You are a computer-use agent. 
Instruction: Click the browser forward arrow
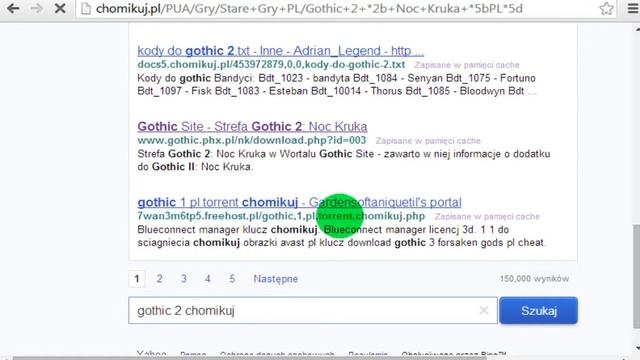click(36, 8)
